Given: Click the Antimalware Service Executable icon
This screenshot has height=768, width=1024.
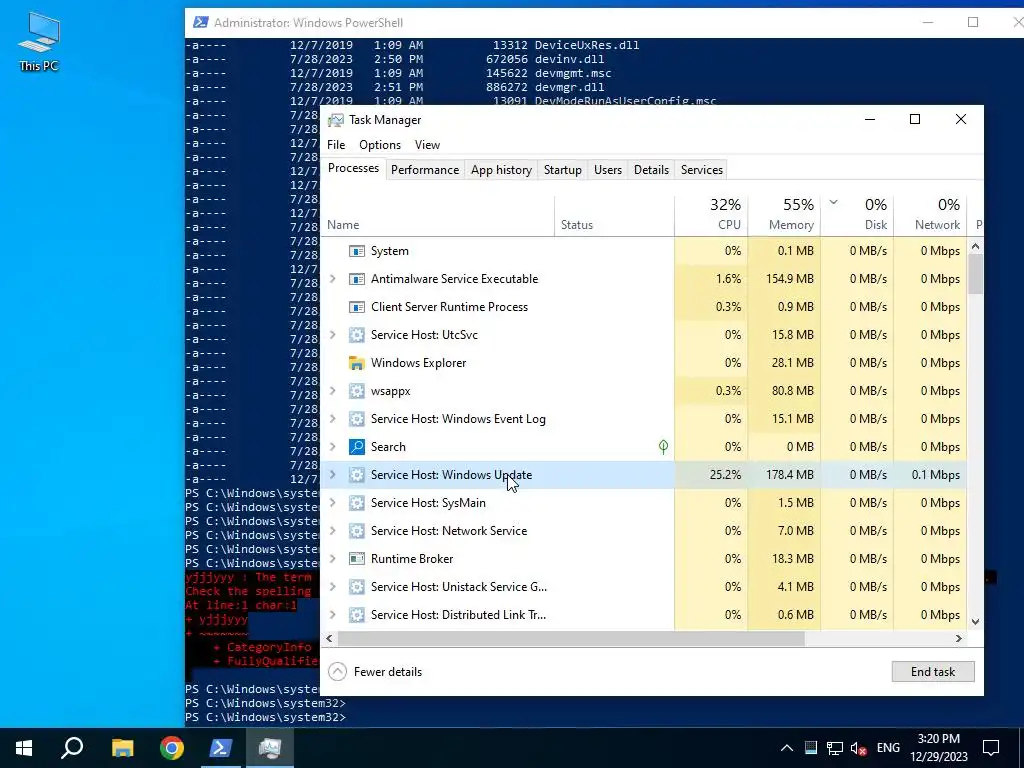Looking at the screenshot, I should (x=357, y=280).
